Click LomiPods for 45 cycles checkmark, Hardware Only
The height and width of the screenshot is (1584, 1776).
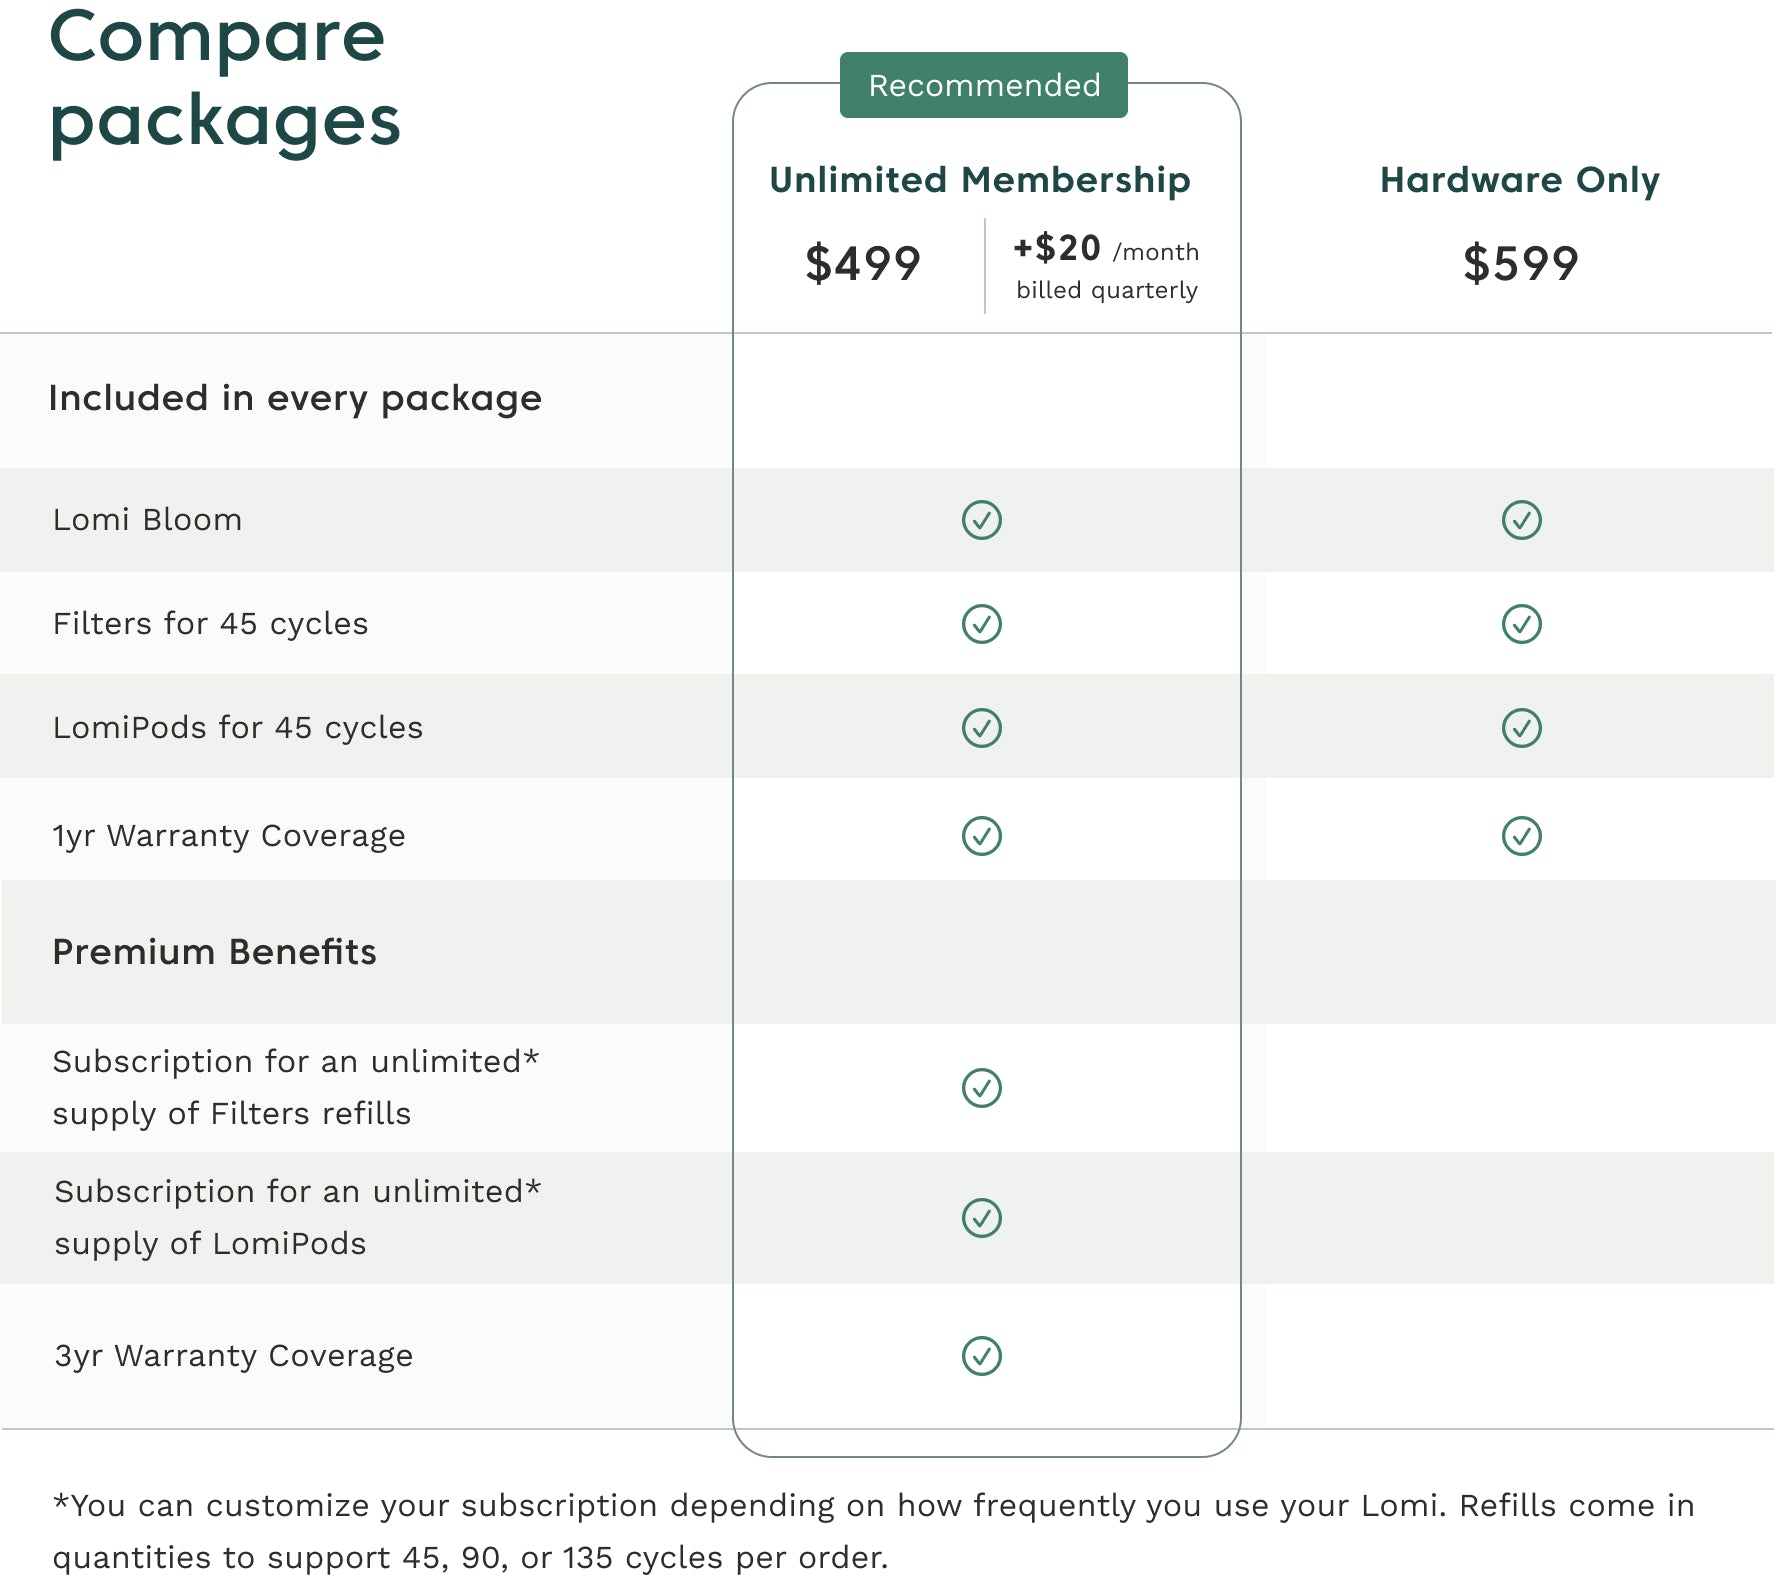1522,728
